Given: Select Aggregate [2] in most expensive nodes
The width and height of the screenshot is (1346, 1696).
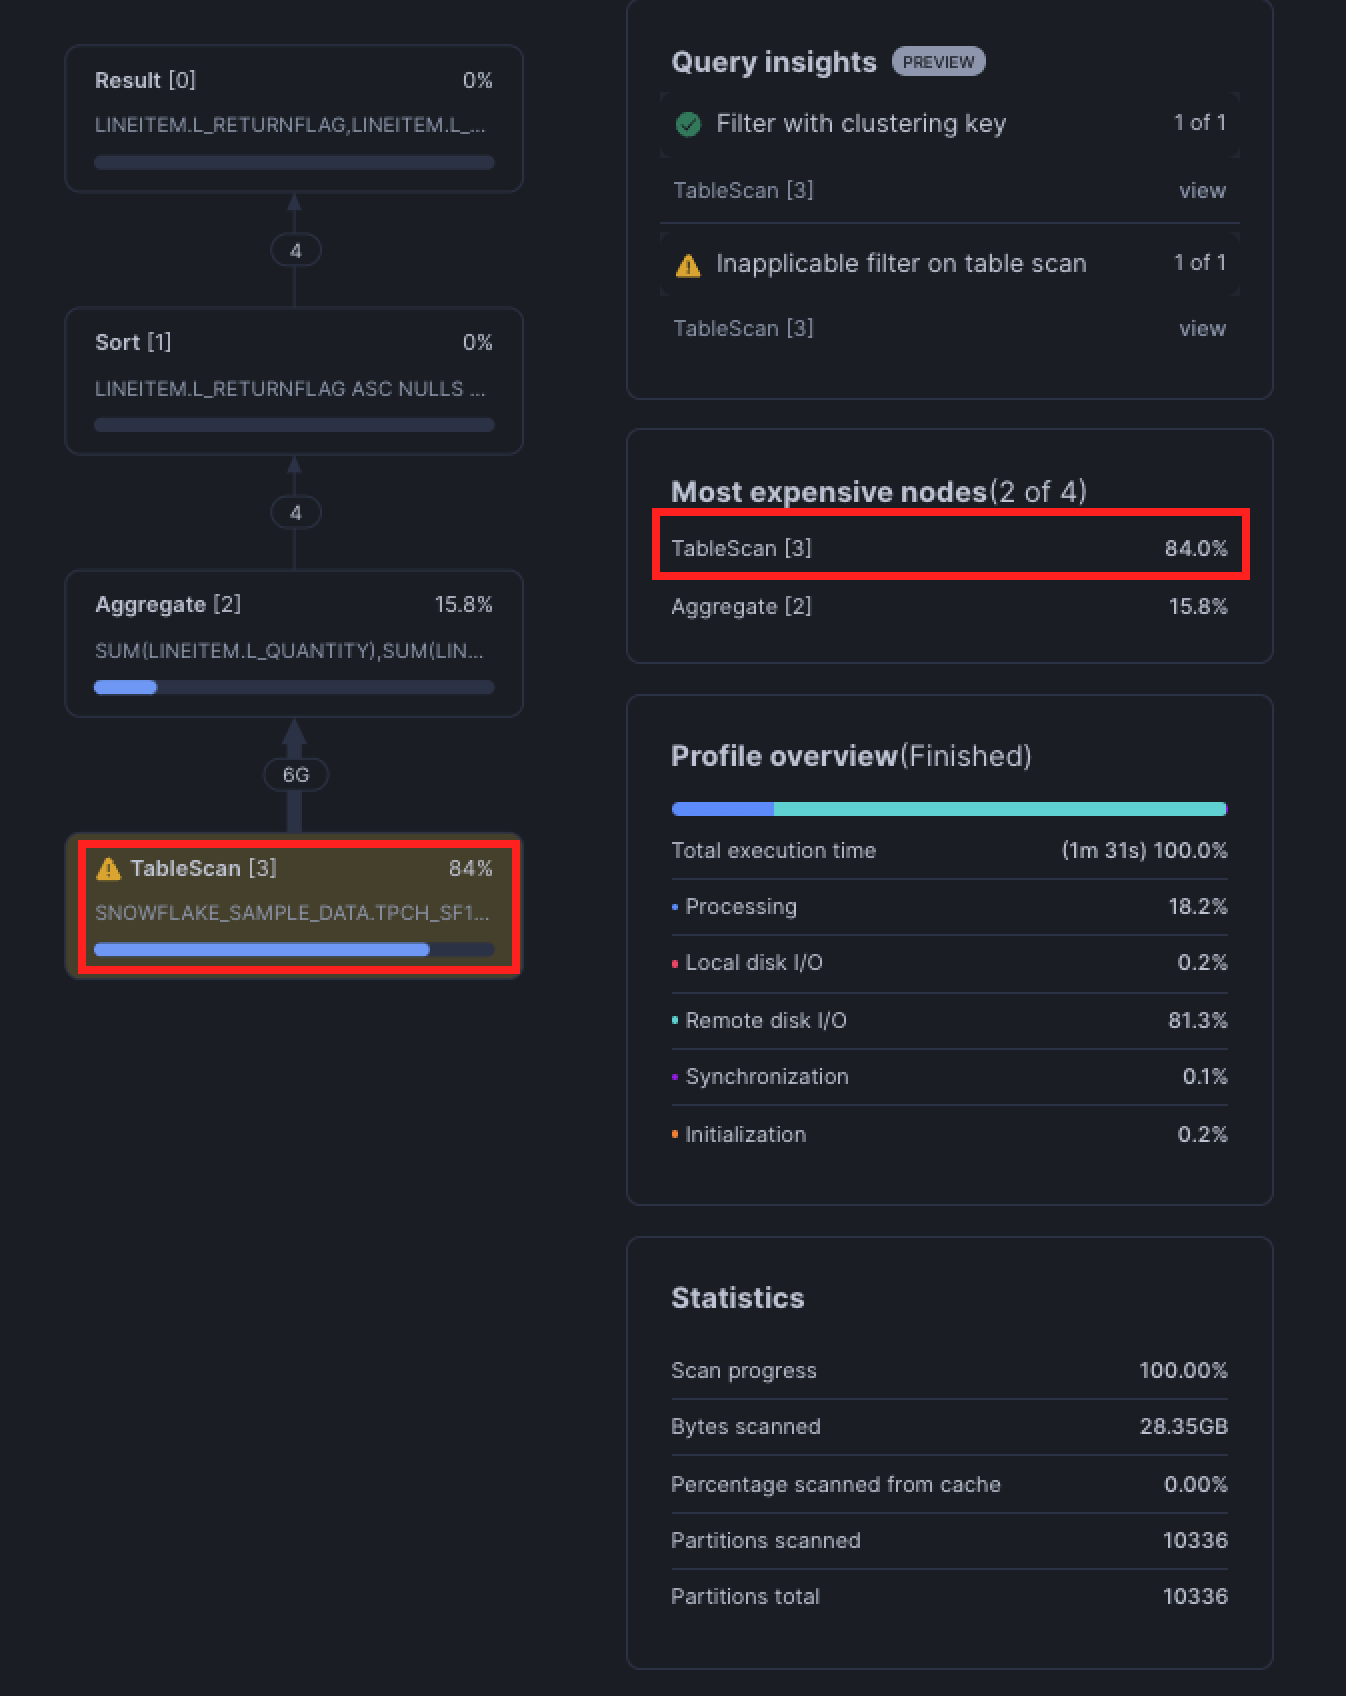Looking at the screenshot, I should (949, 607).
